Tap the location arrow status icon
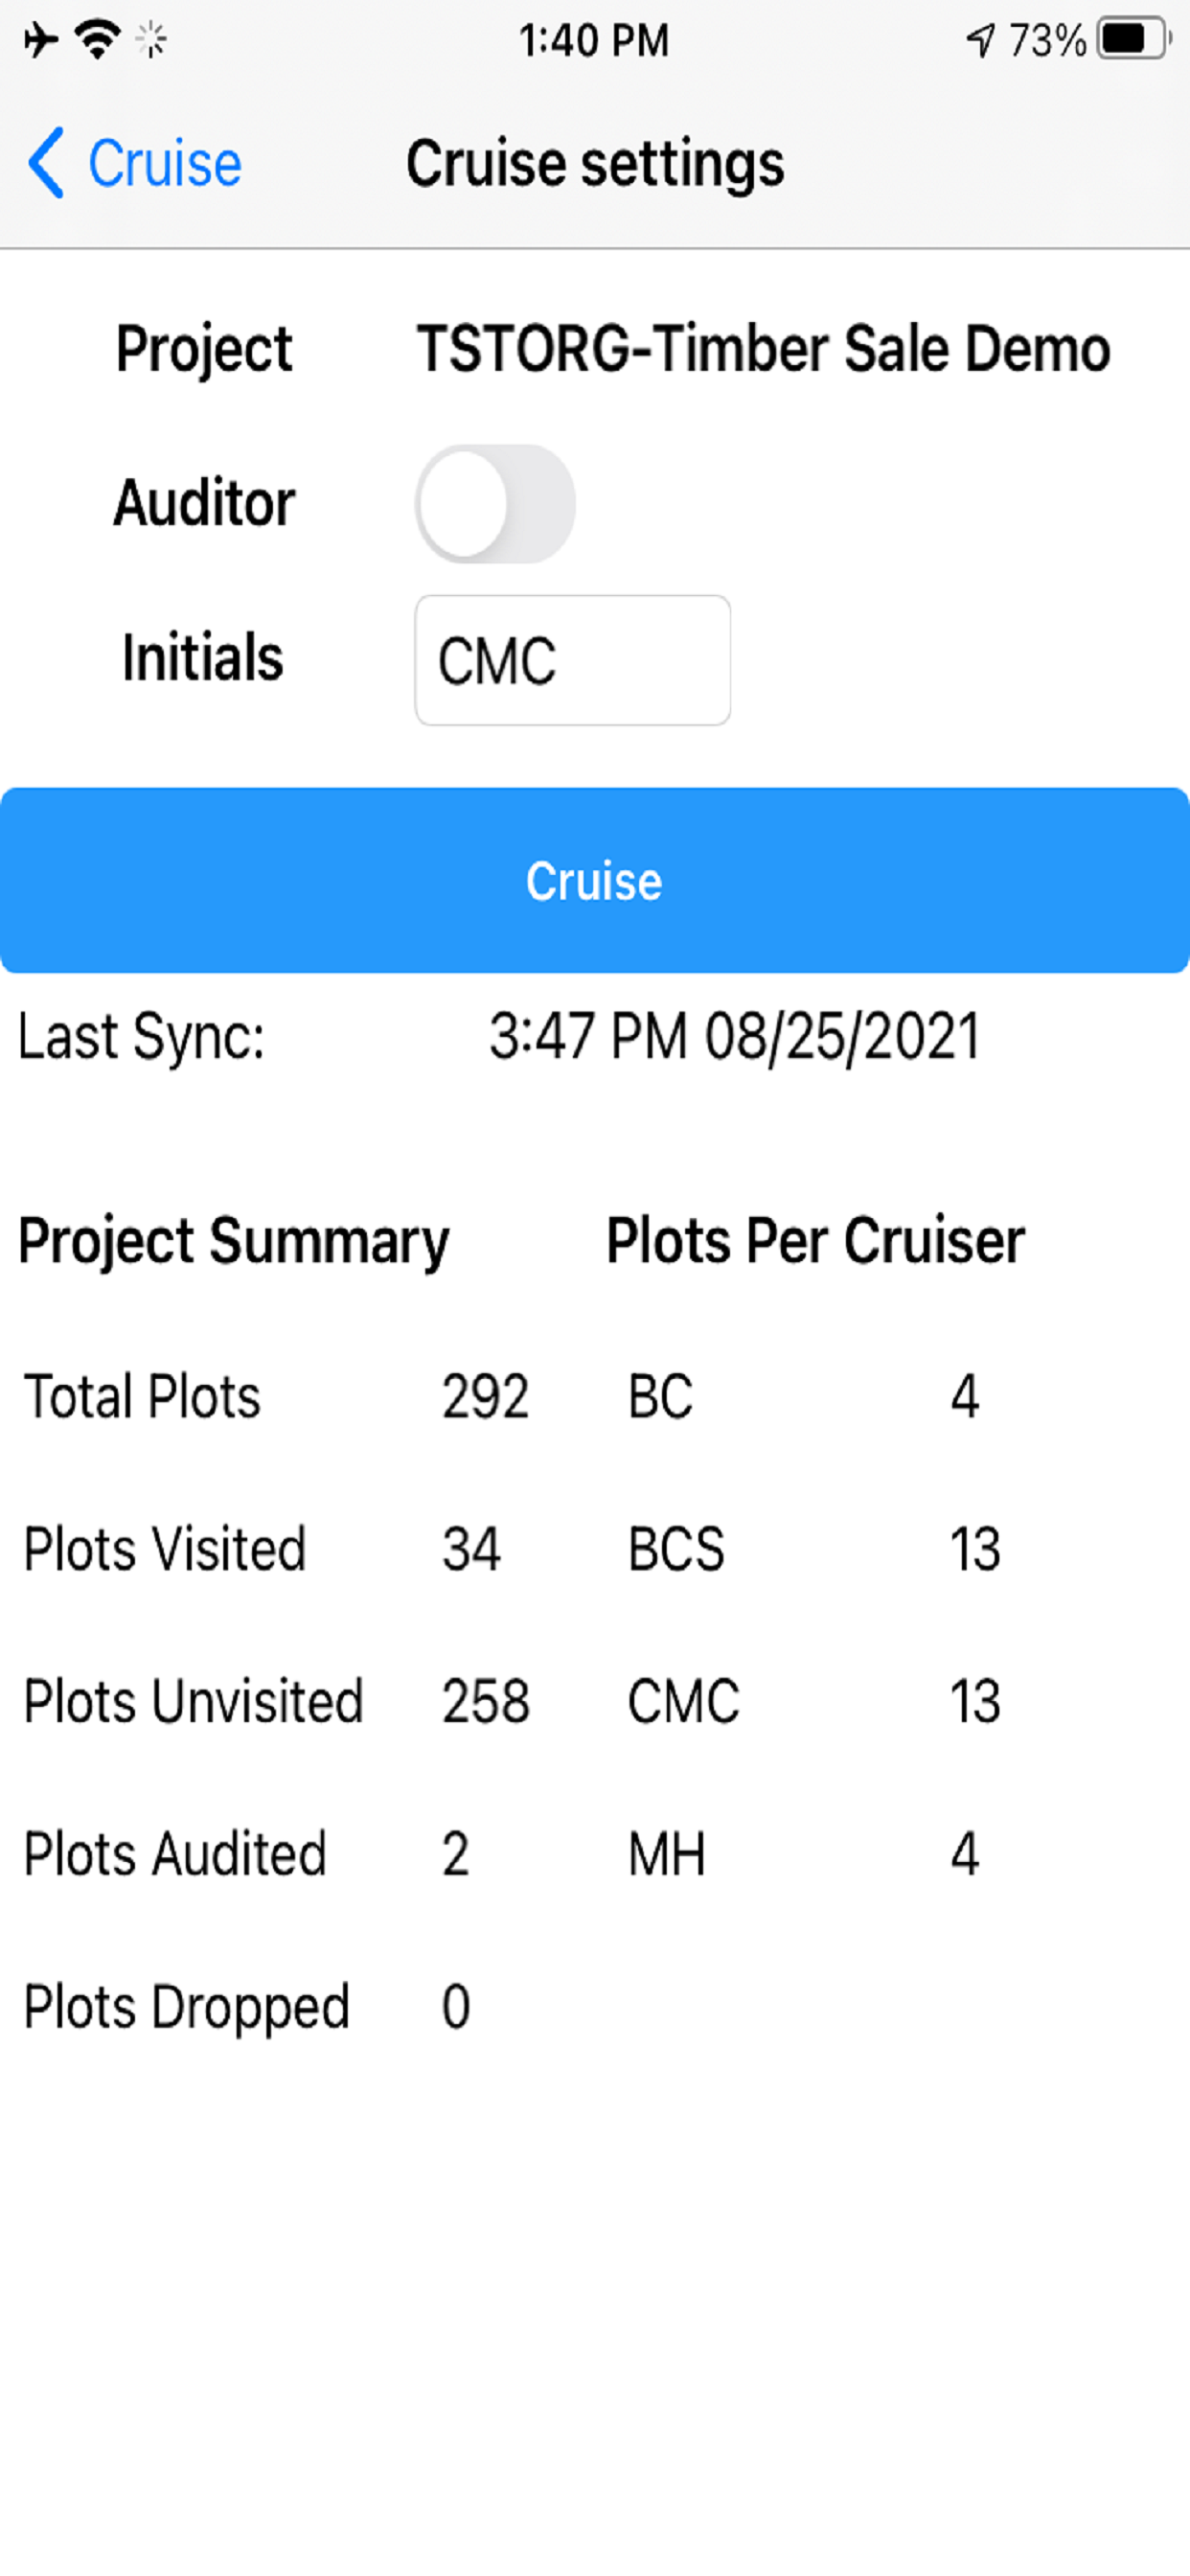1190x2576 pixels. (x=981, y=40)
